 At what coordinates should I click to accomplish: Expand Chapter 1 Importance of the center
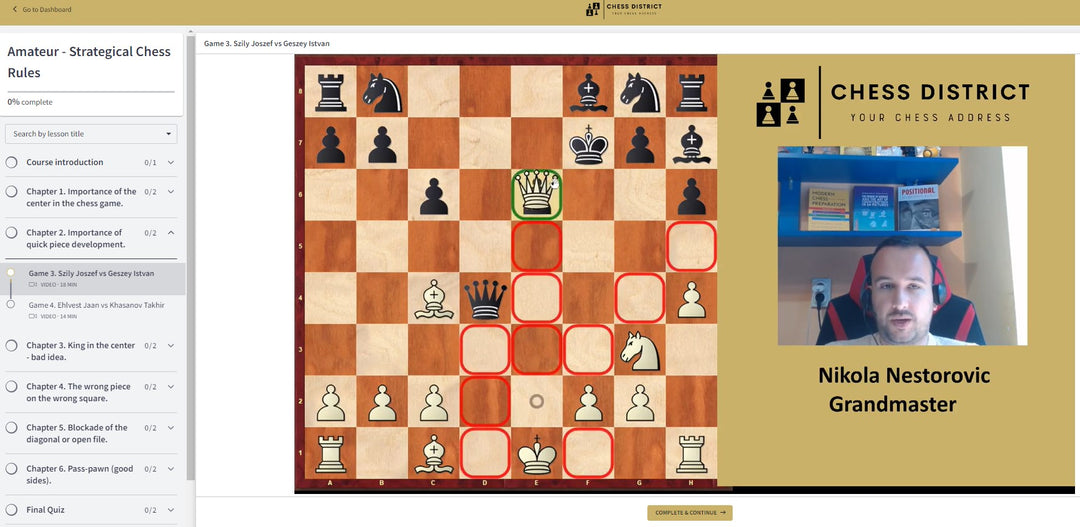[171, 191]
